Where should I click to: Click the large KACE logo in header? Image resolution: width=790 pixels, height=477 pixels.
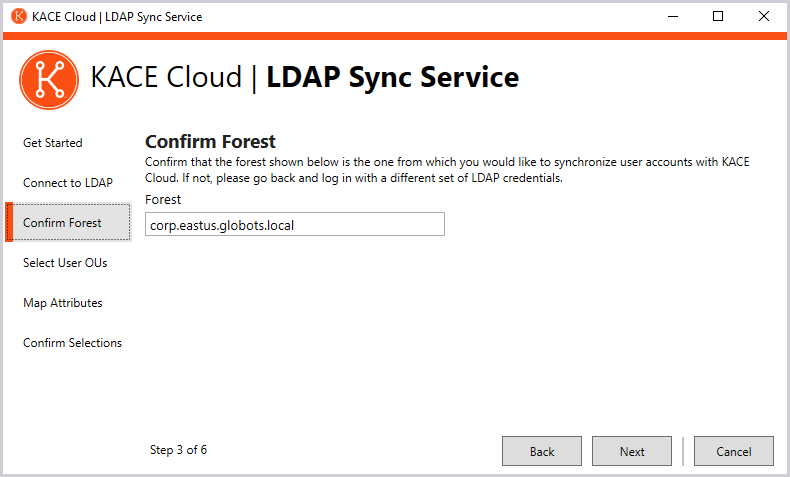point(49,79)
